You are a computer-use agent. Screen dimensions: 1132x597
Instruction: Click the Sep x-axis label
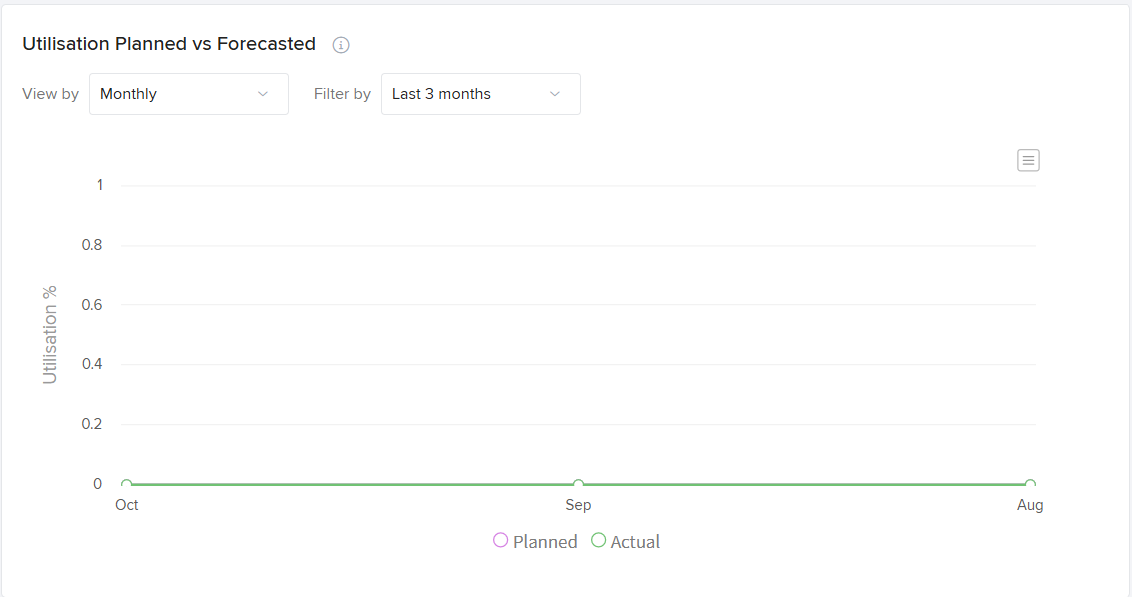click(578, 505)
